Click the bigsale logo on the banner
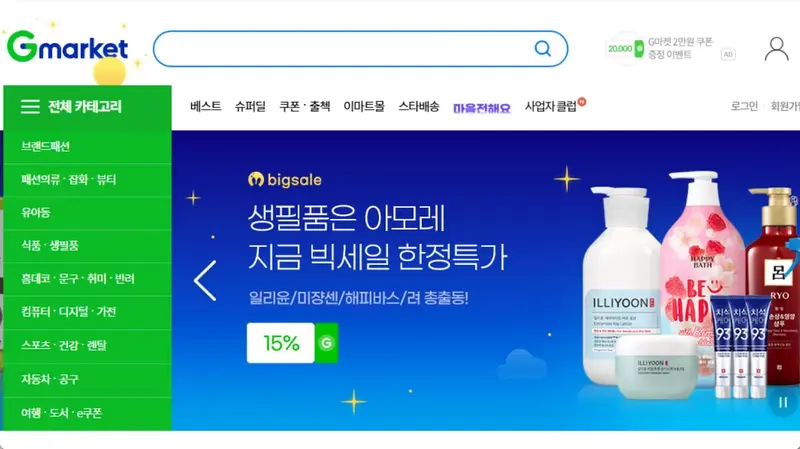The image size is (800, 449). point(285,180)
